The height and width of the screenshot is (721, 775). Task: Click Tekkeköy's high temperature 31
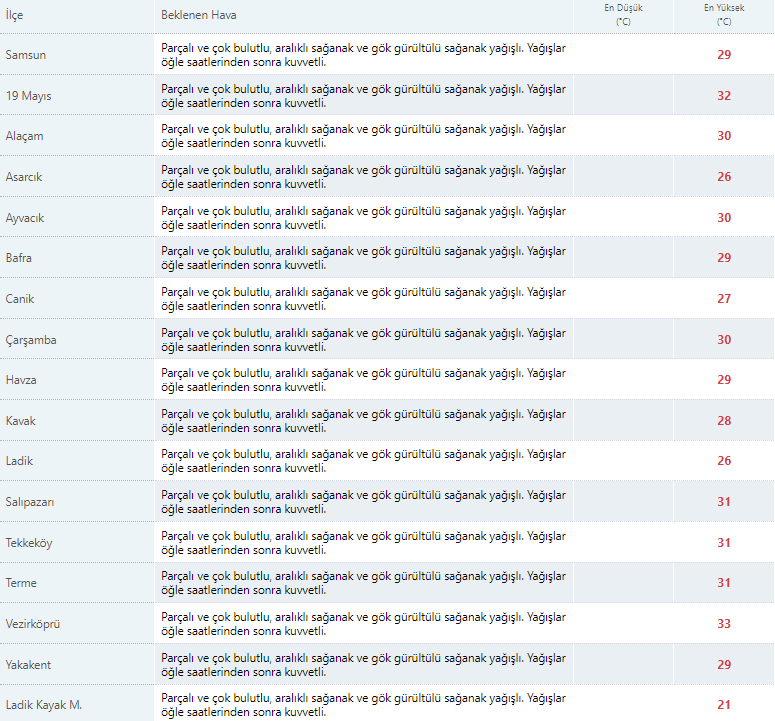click(x=724, y=543)
